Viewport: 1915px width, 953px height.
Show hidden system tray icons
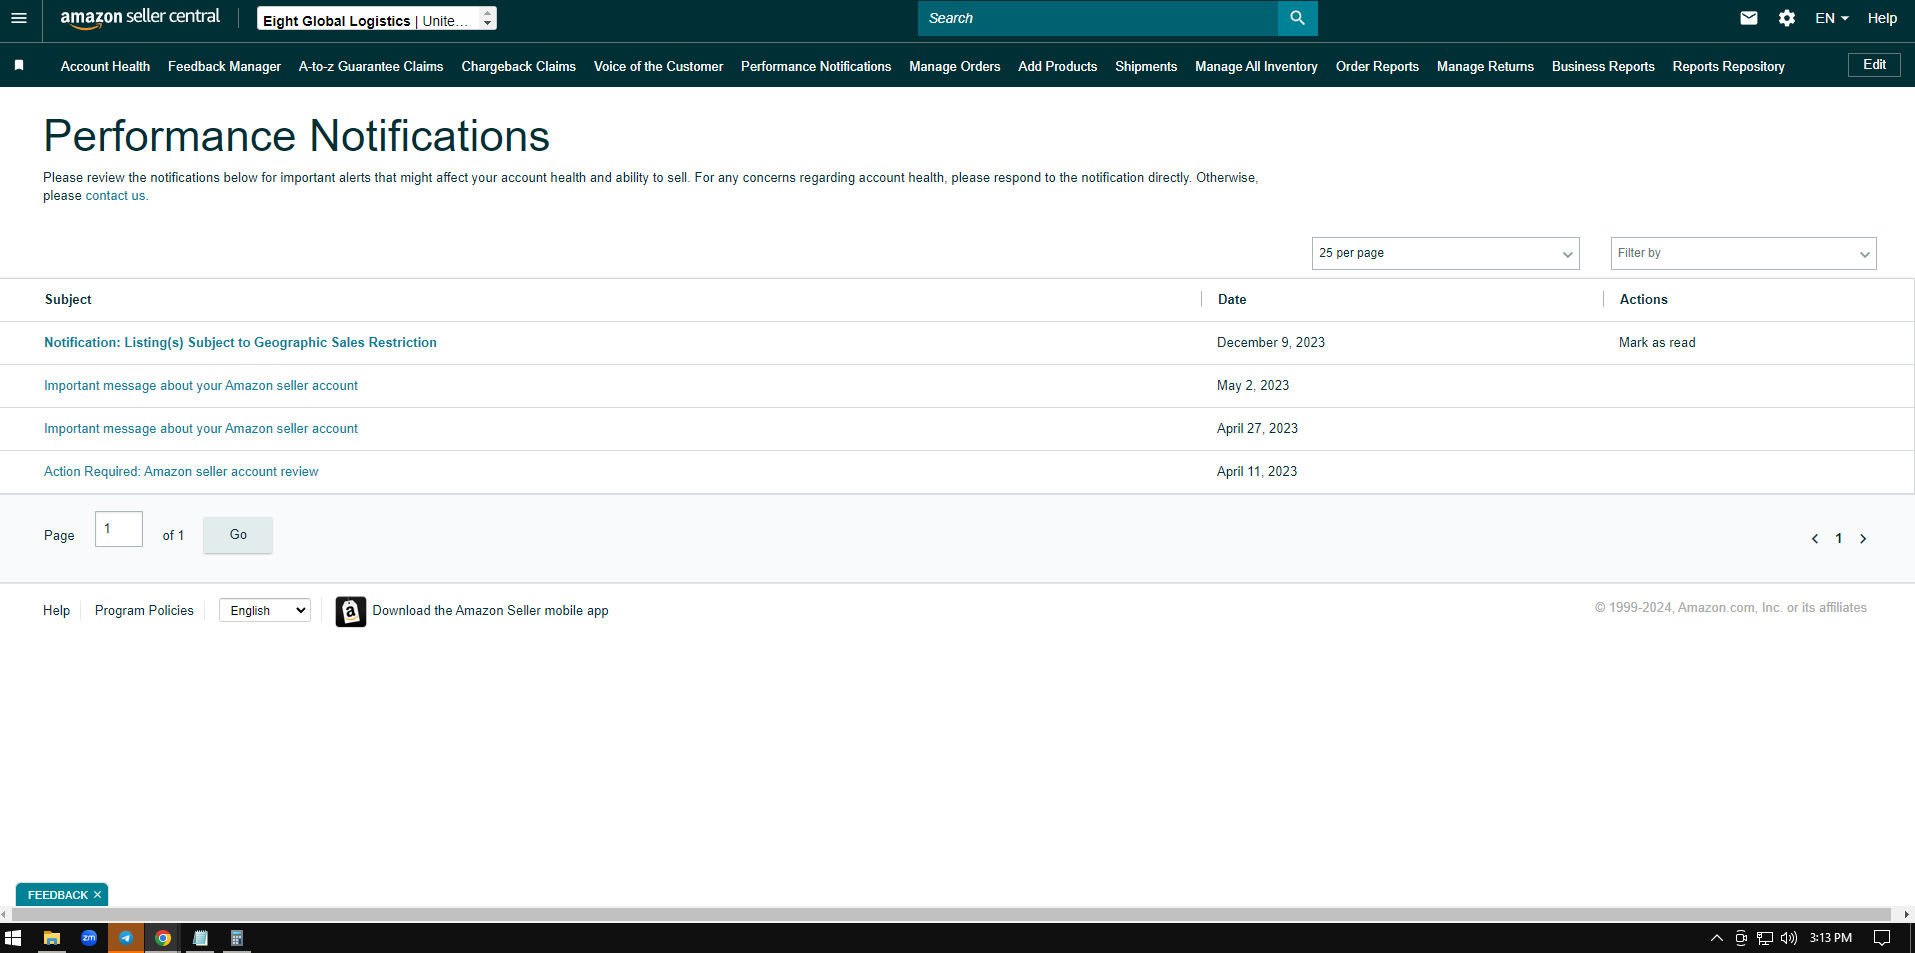[1717, 938]
